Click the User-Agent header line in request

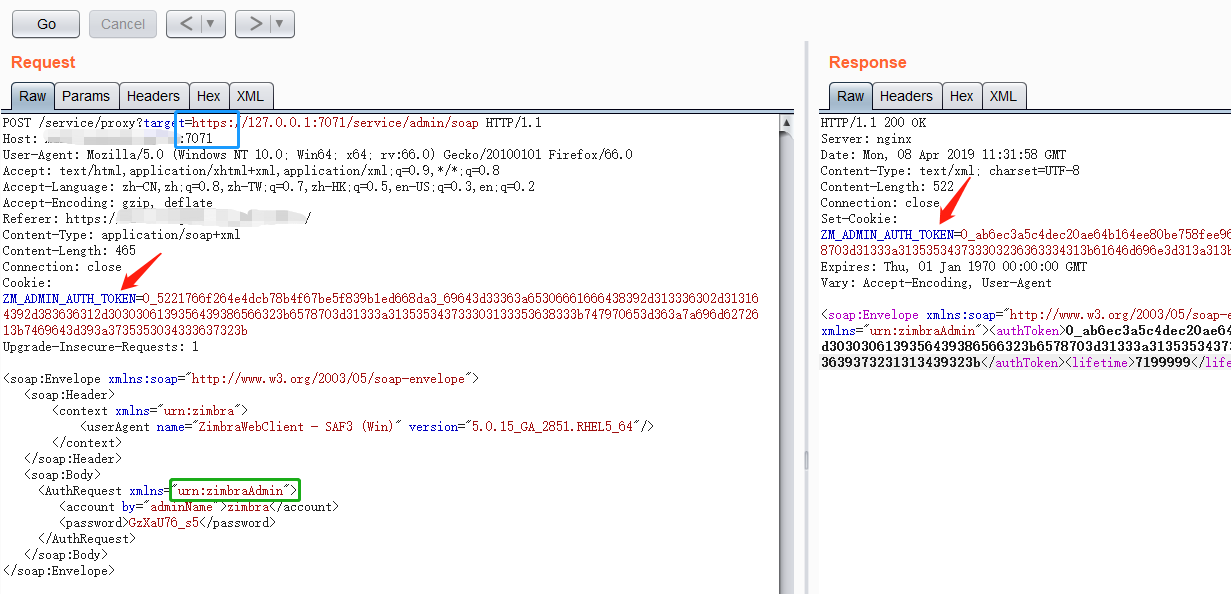[318, 155]
